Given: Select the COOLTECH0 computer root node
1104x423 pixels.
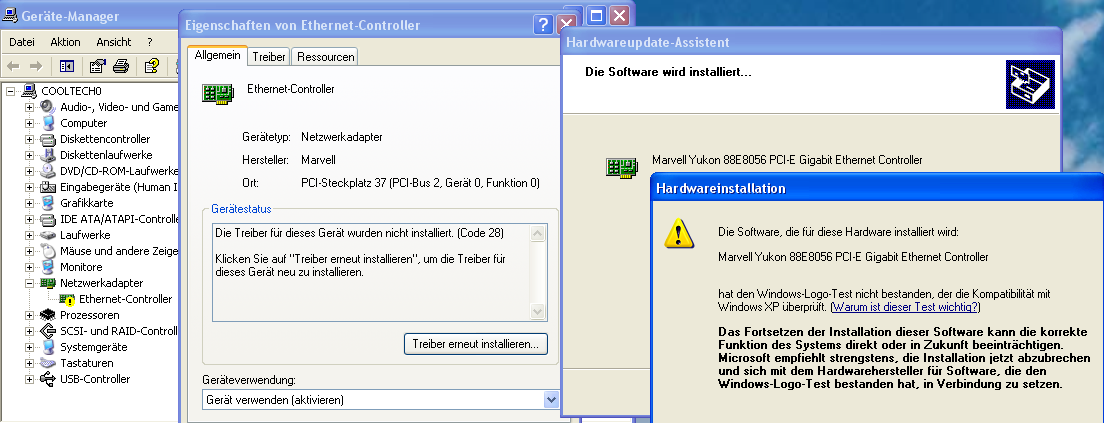Looking at the screenshot, I should pyautogui.click(x=71, y=91).
